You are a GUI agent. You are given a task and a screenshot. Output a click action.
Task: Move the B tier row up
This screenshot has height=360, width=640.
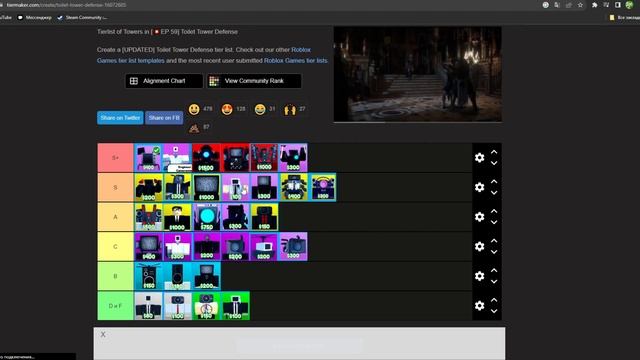tap(494, 271)
